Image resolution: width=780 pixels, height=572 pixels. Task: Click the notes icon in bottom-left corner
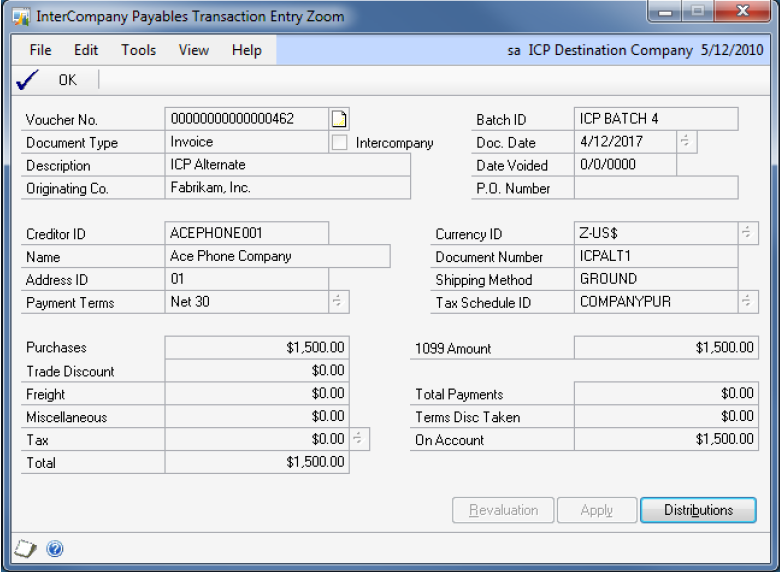[x=25, y=548]
